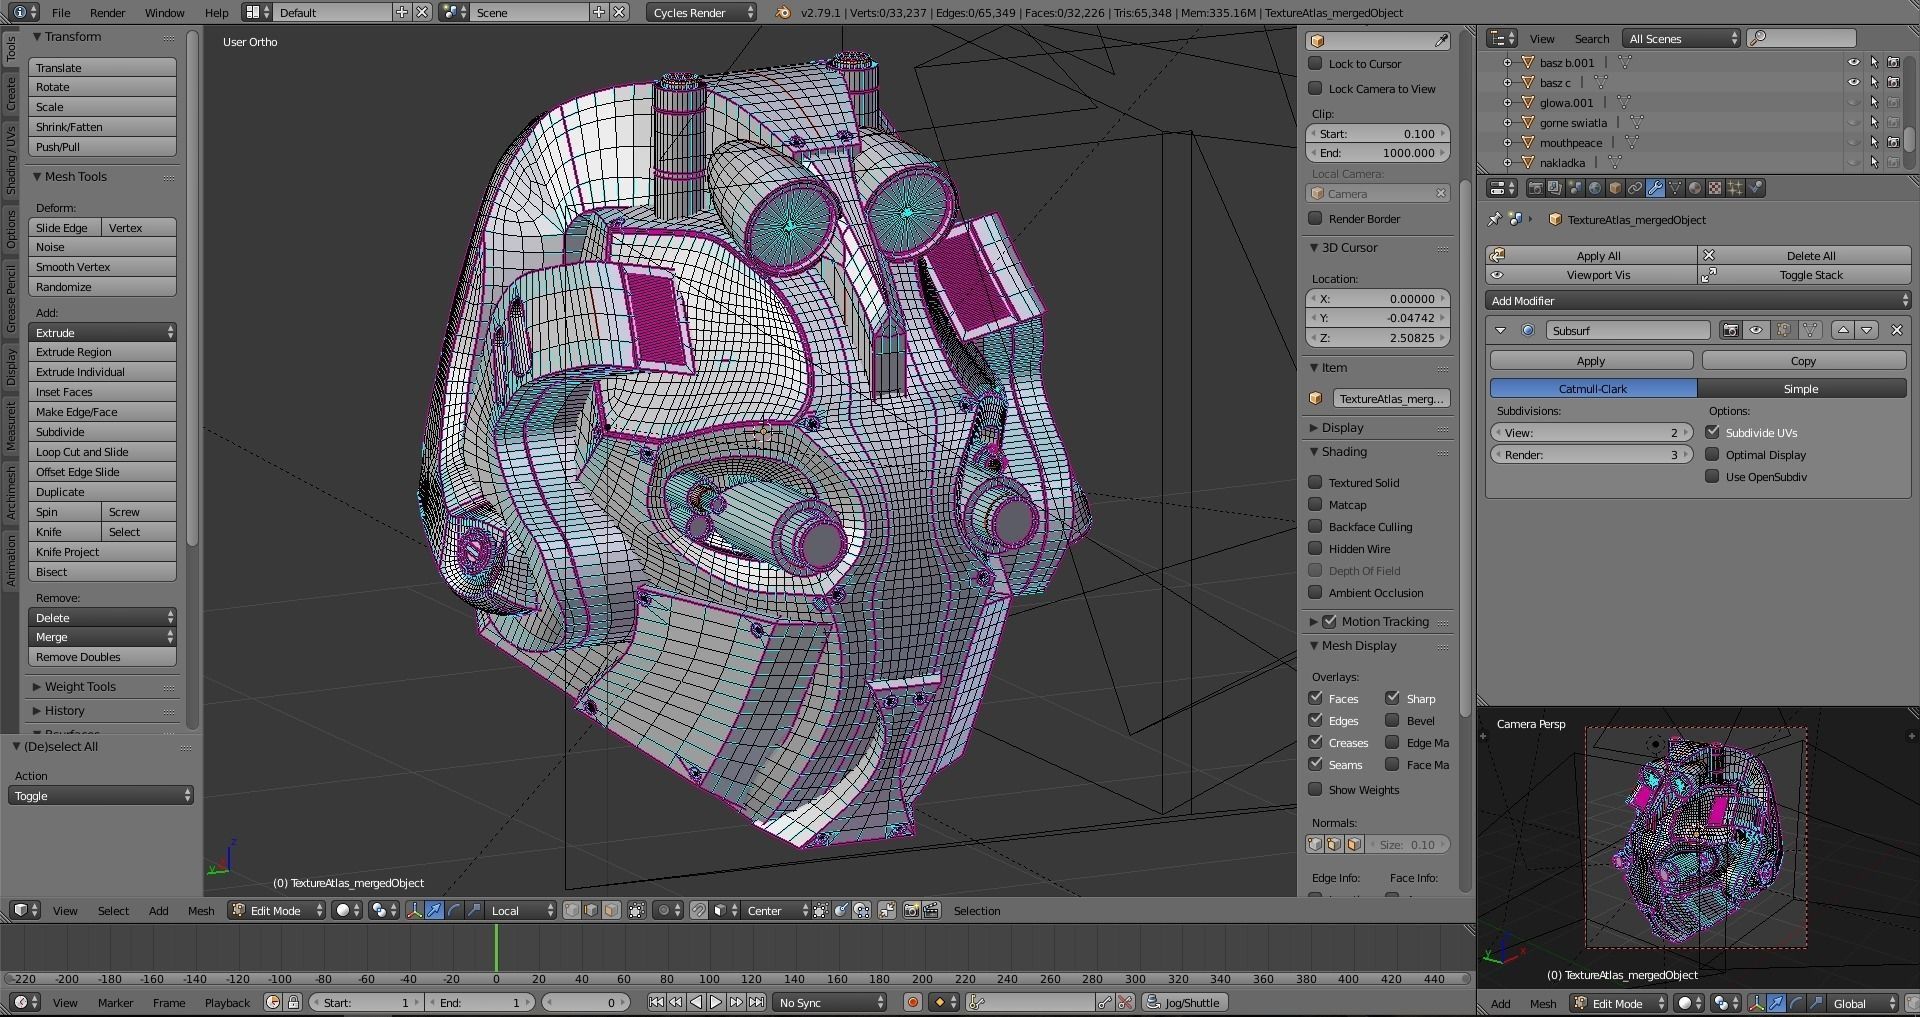The image size is (1920, 1017).
Task: Enable Ambient Occlusion checkbox
Action: 1316,592
